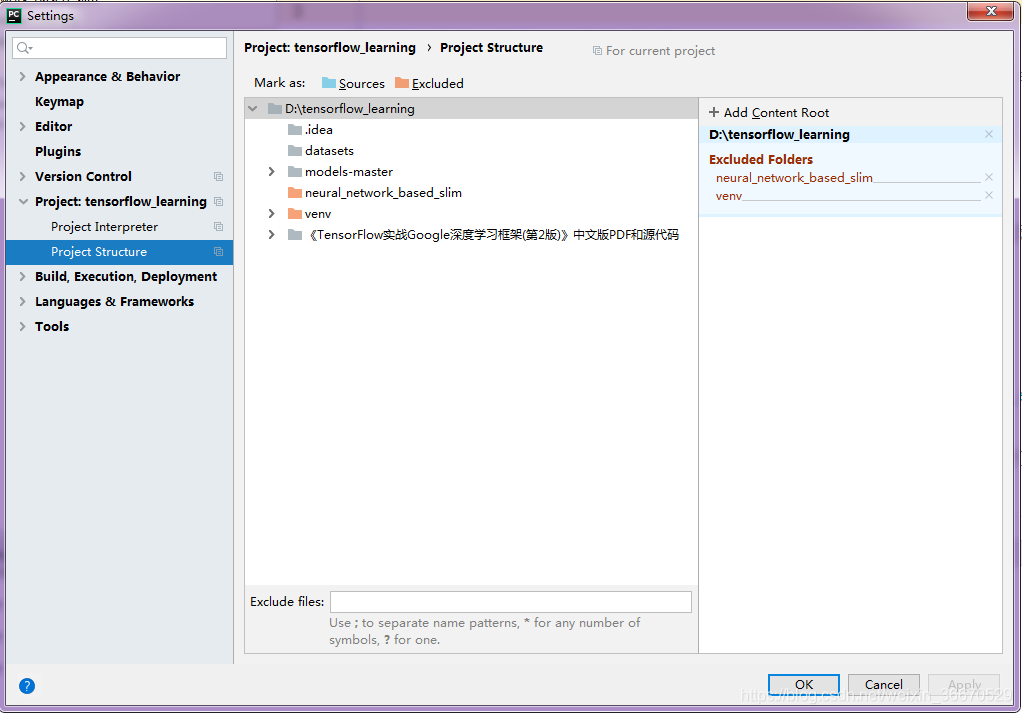Click the venv entry under Excluded Folders
The height and width of the screenshot is (714, 1022).
coord(729,196)
